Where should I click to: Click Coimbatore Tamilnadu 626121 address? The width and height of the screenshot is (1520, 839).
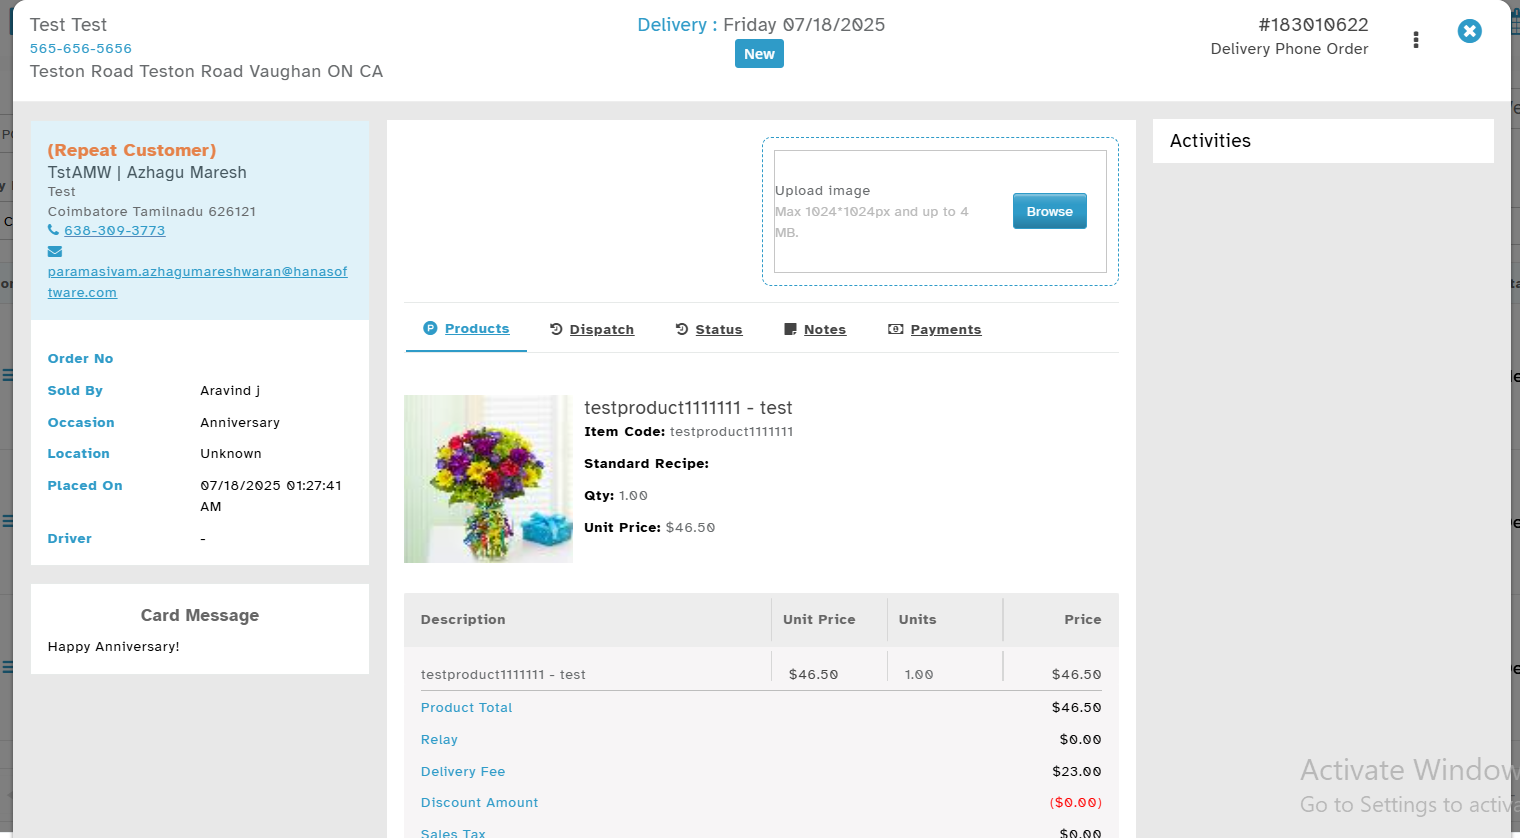(152, 211)
